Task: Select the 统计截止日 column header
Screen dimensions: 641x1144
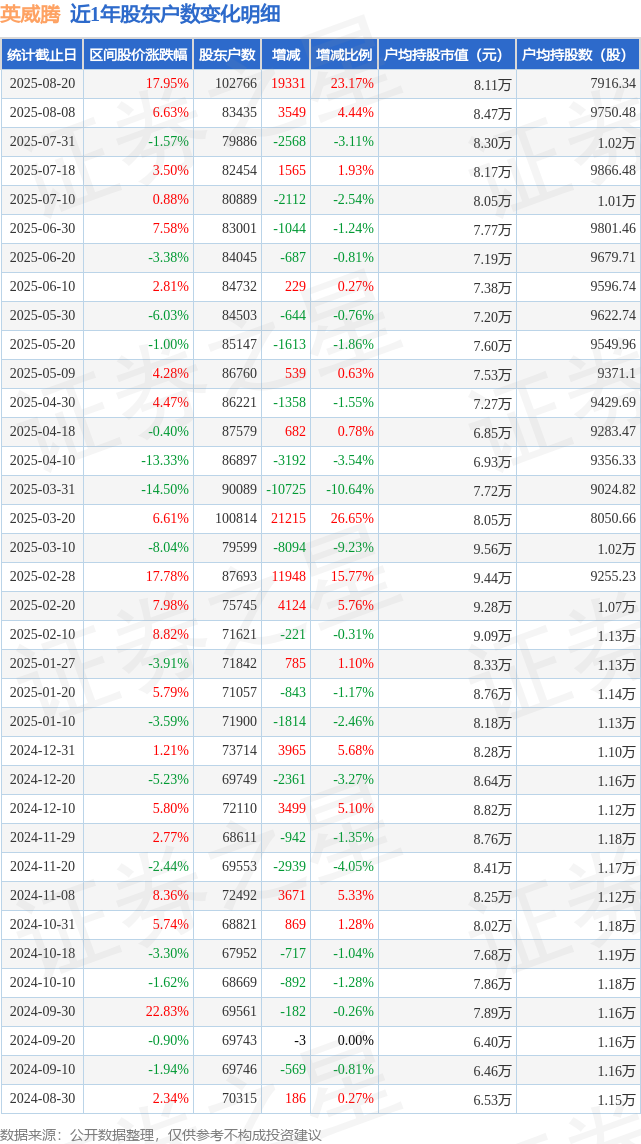Action: [x=41, y=55]
